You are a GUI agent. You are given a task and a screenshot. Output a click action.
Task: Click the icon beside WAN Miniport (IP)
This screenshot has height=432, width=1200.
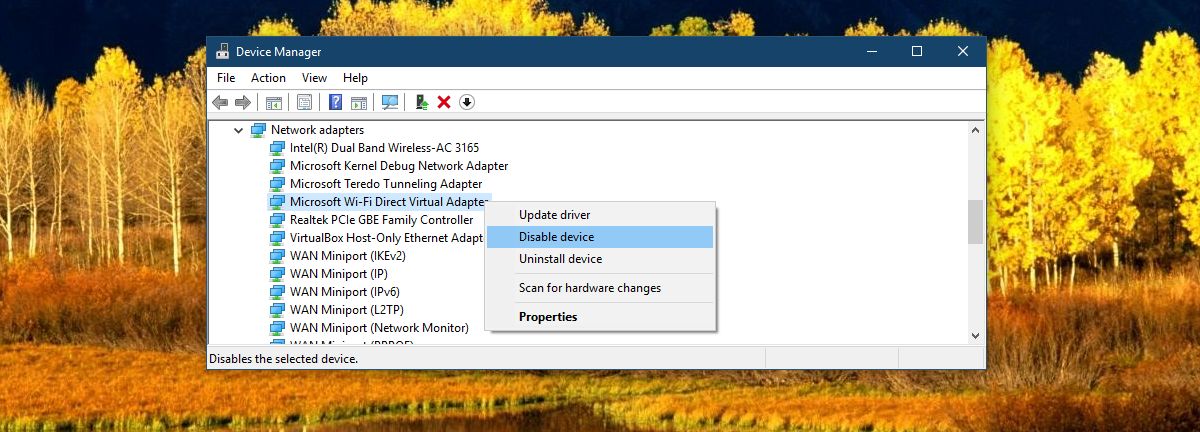point(278,274)
